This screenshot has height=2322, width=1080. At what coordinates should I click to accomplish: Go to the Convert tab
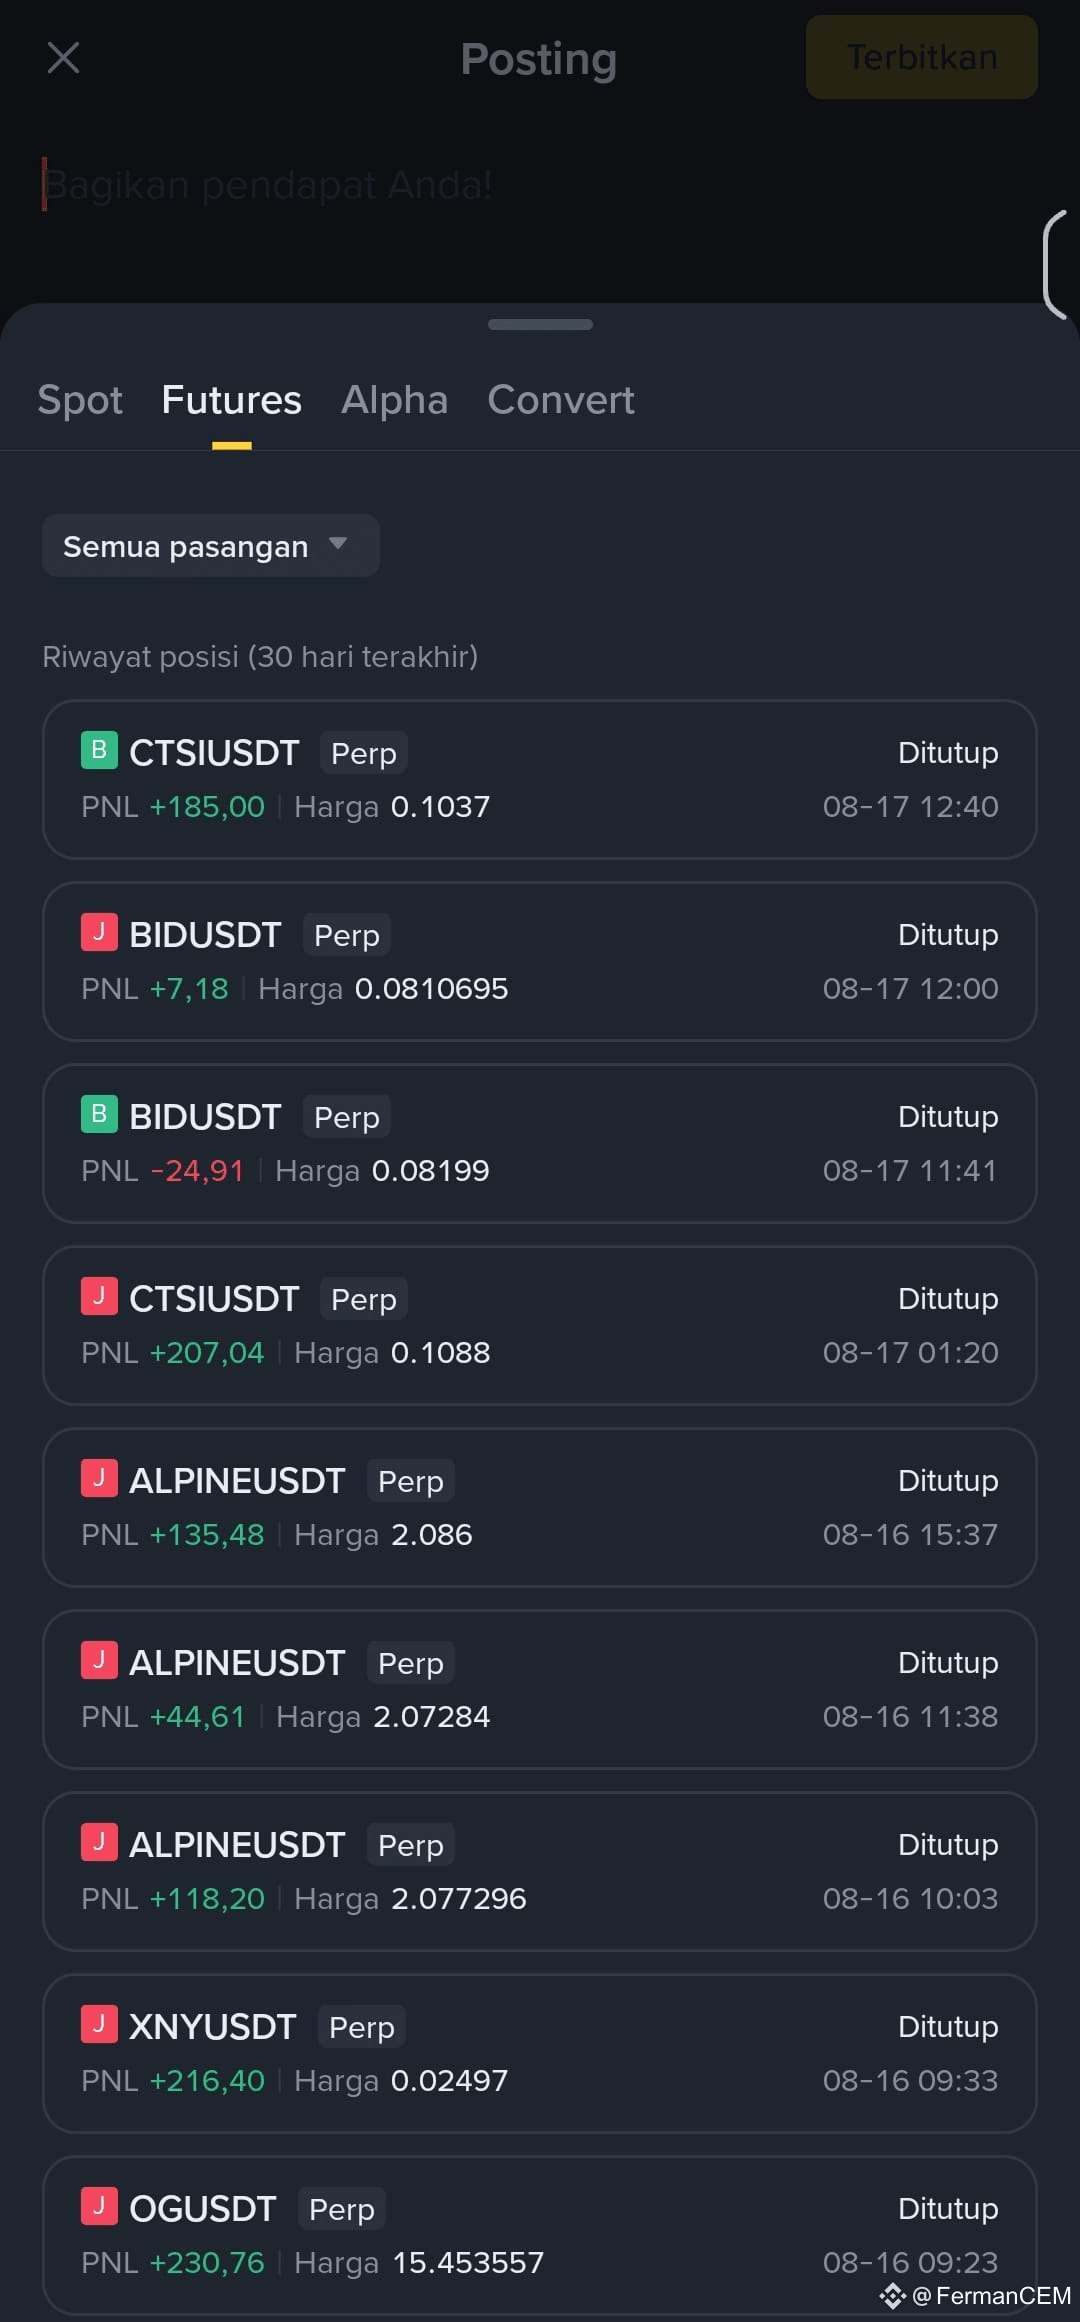pos(560,400)
